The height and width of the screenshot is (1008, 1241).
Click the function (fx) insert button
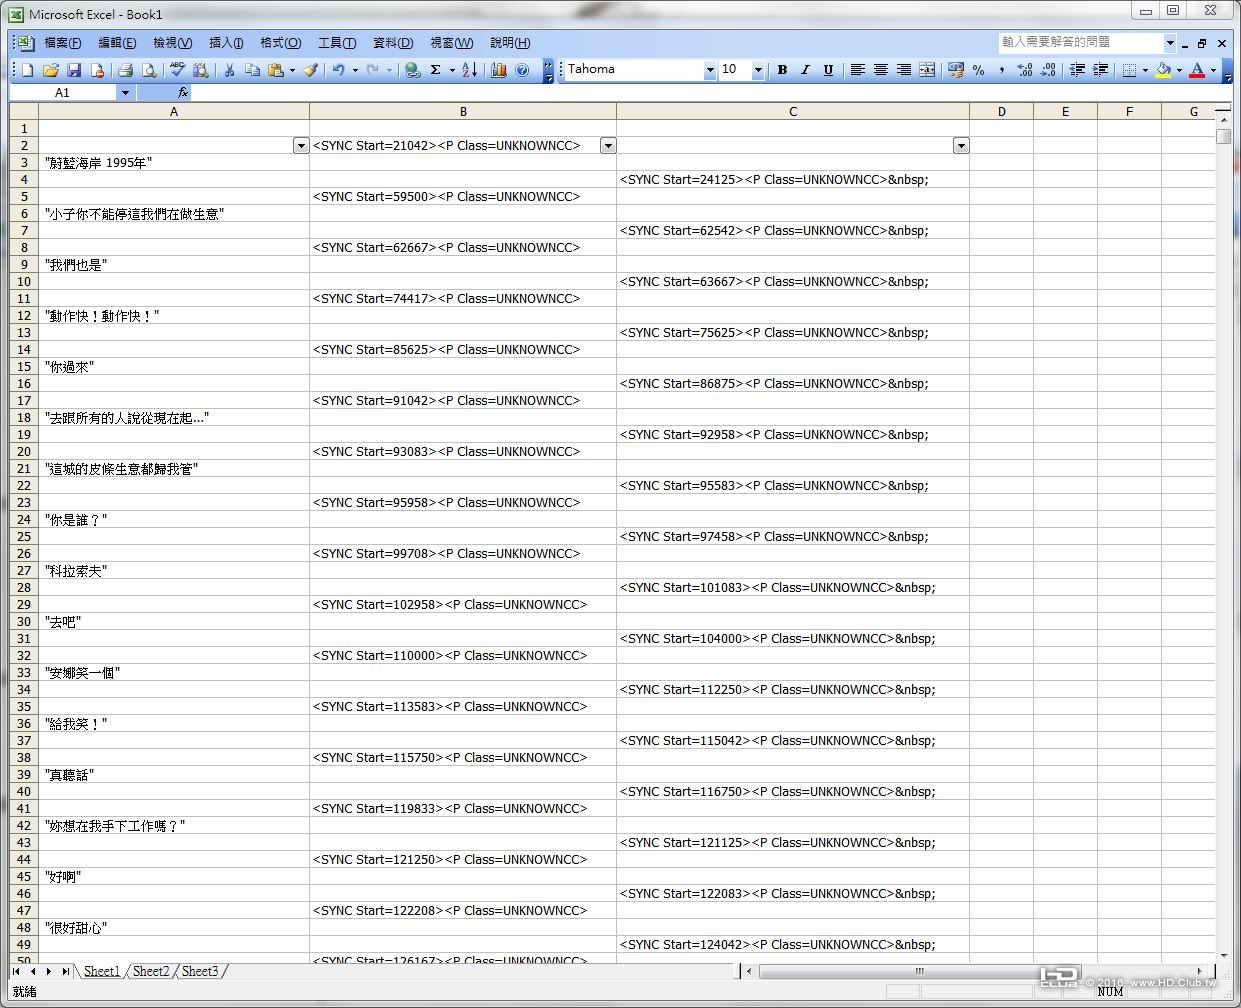click(x=183, y=92)
